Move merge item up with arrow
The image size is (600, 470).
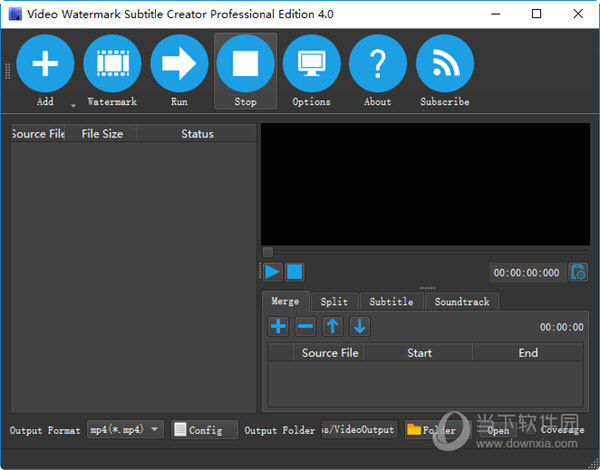pyautogui.click(x=333, y=326)
